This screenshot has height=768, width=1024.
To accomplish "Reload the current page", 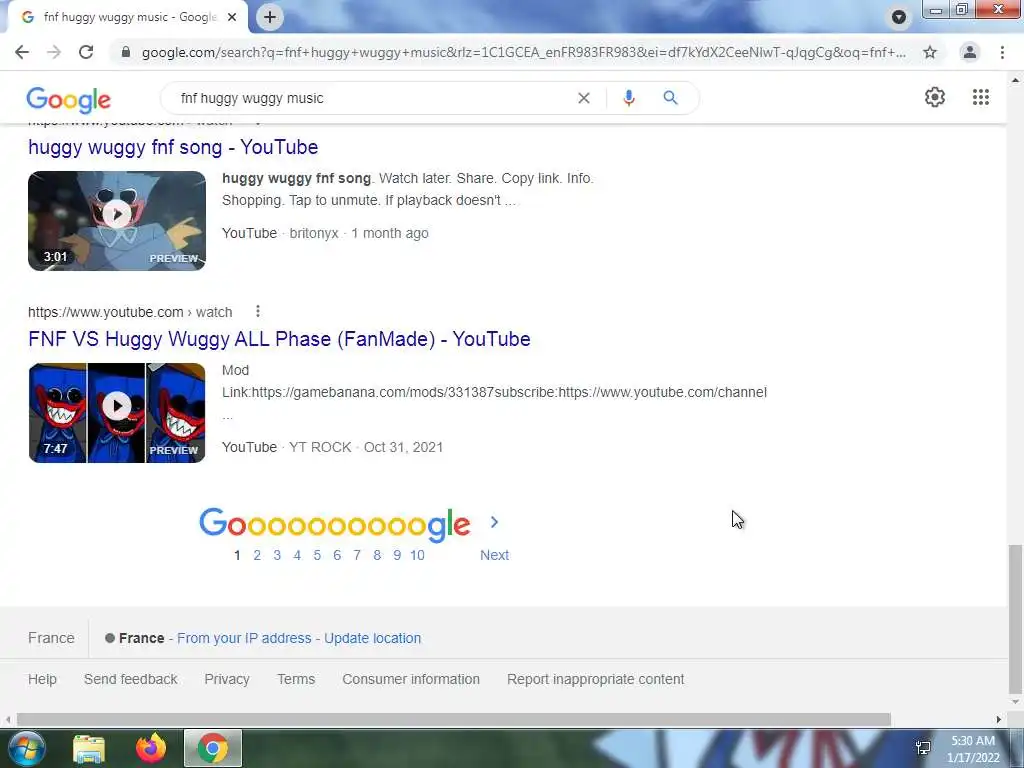I will coord(86,52).
